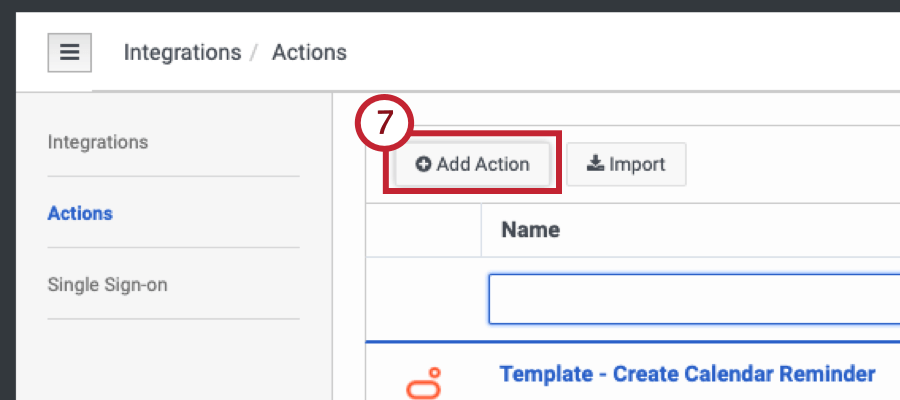Open Template - Create Calendar Reminder
Screen dimensions: 900x400
[687, 374]
